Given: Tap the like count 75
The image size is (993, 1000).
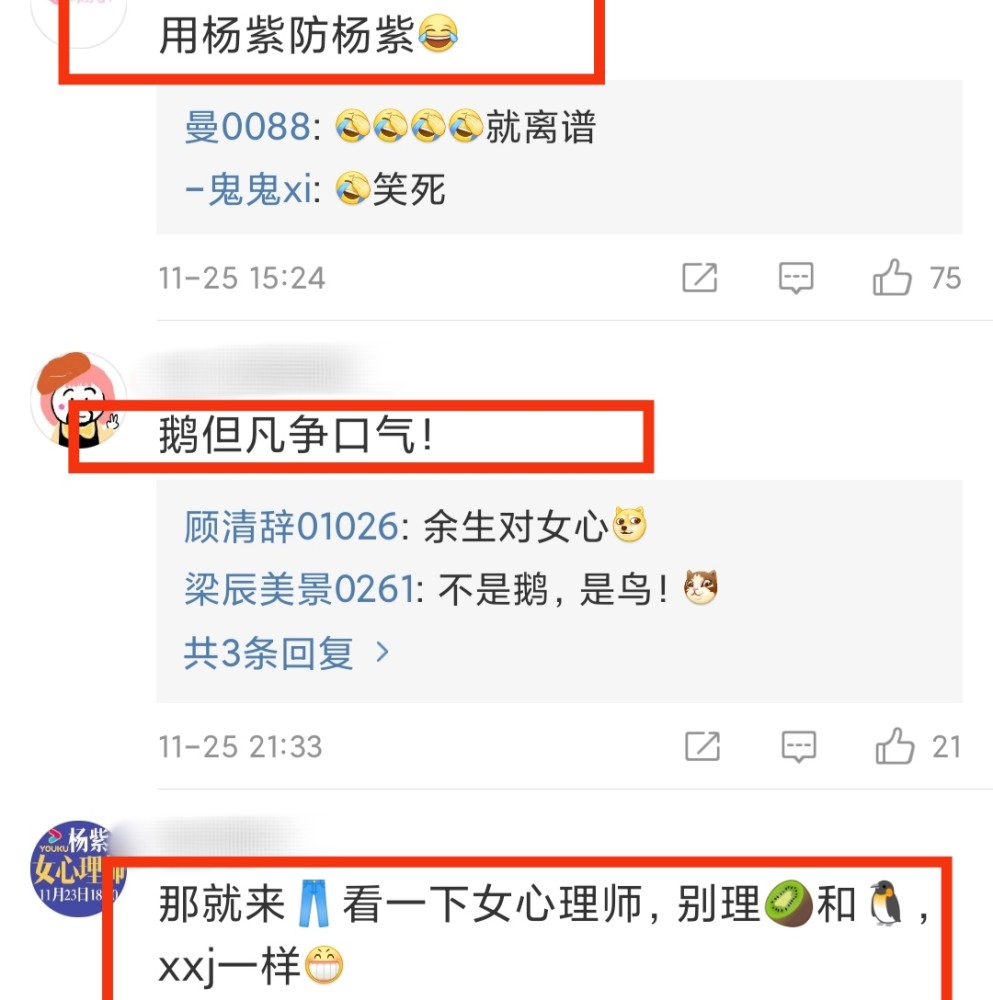Looking at the screenshot, I should click(x=945, y=278).
